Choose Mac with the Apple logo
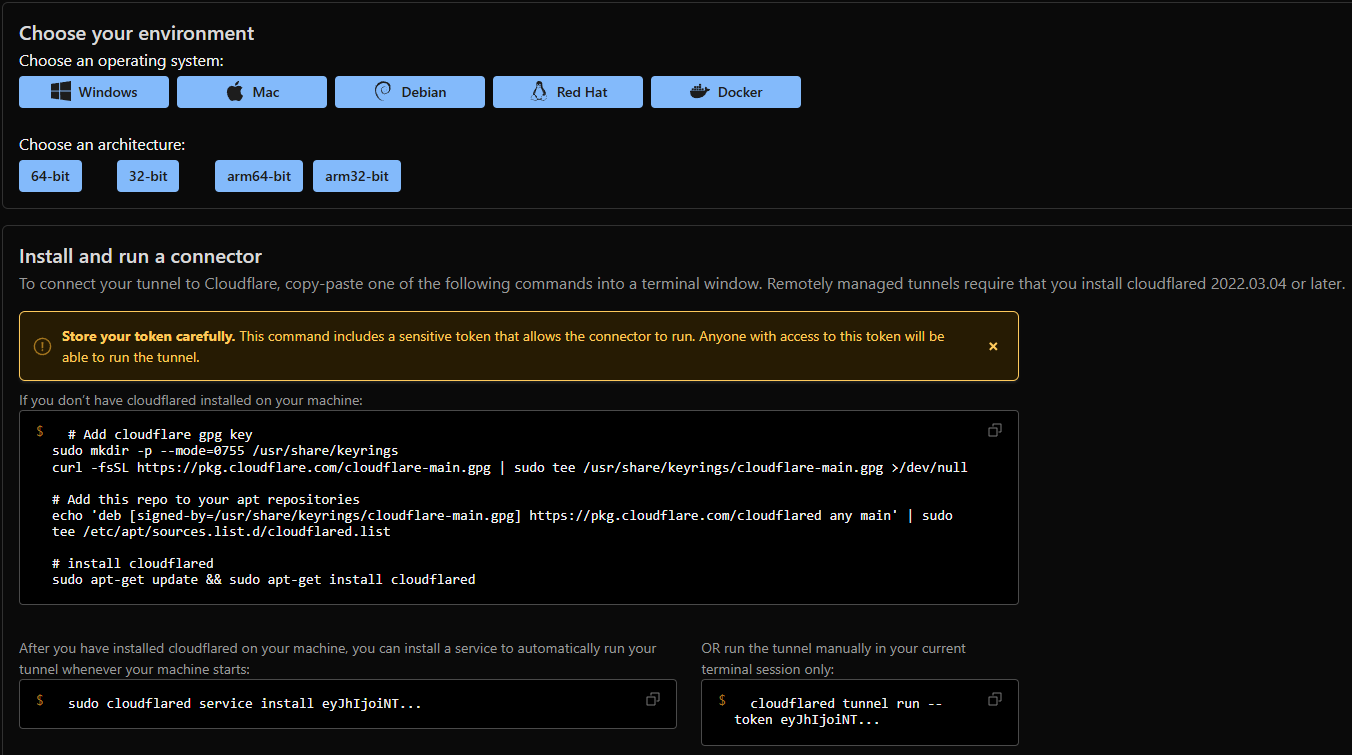Image resolution: width=1352 pixels, height=755 pixels. click(252, 92)
